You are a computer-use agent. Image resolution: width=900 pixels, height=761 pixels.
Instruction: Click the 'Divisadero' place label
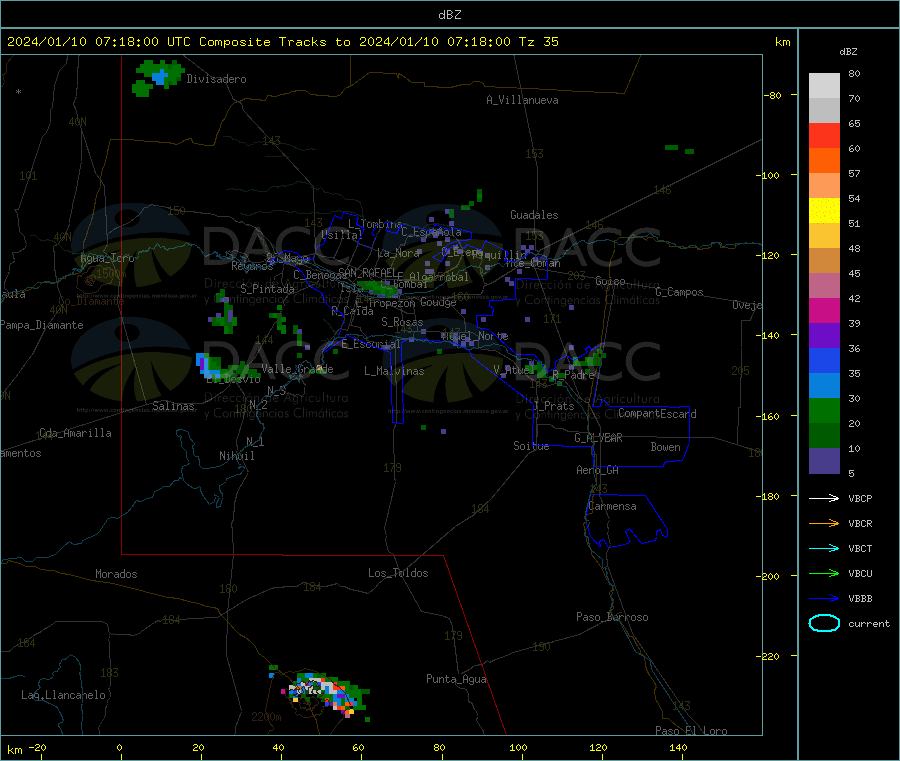(216, 79)
